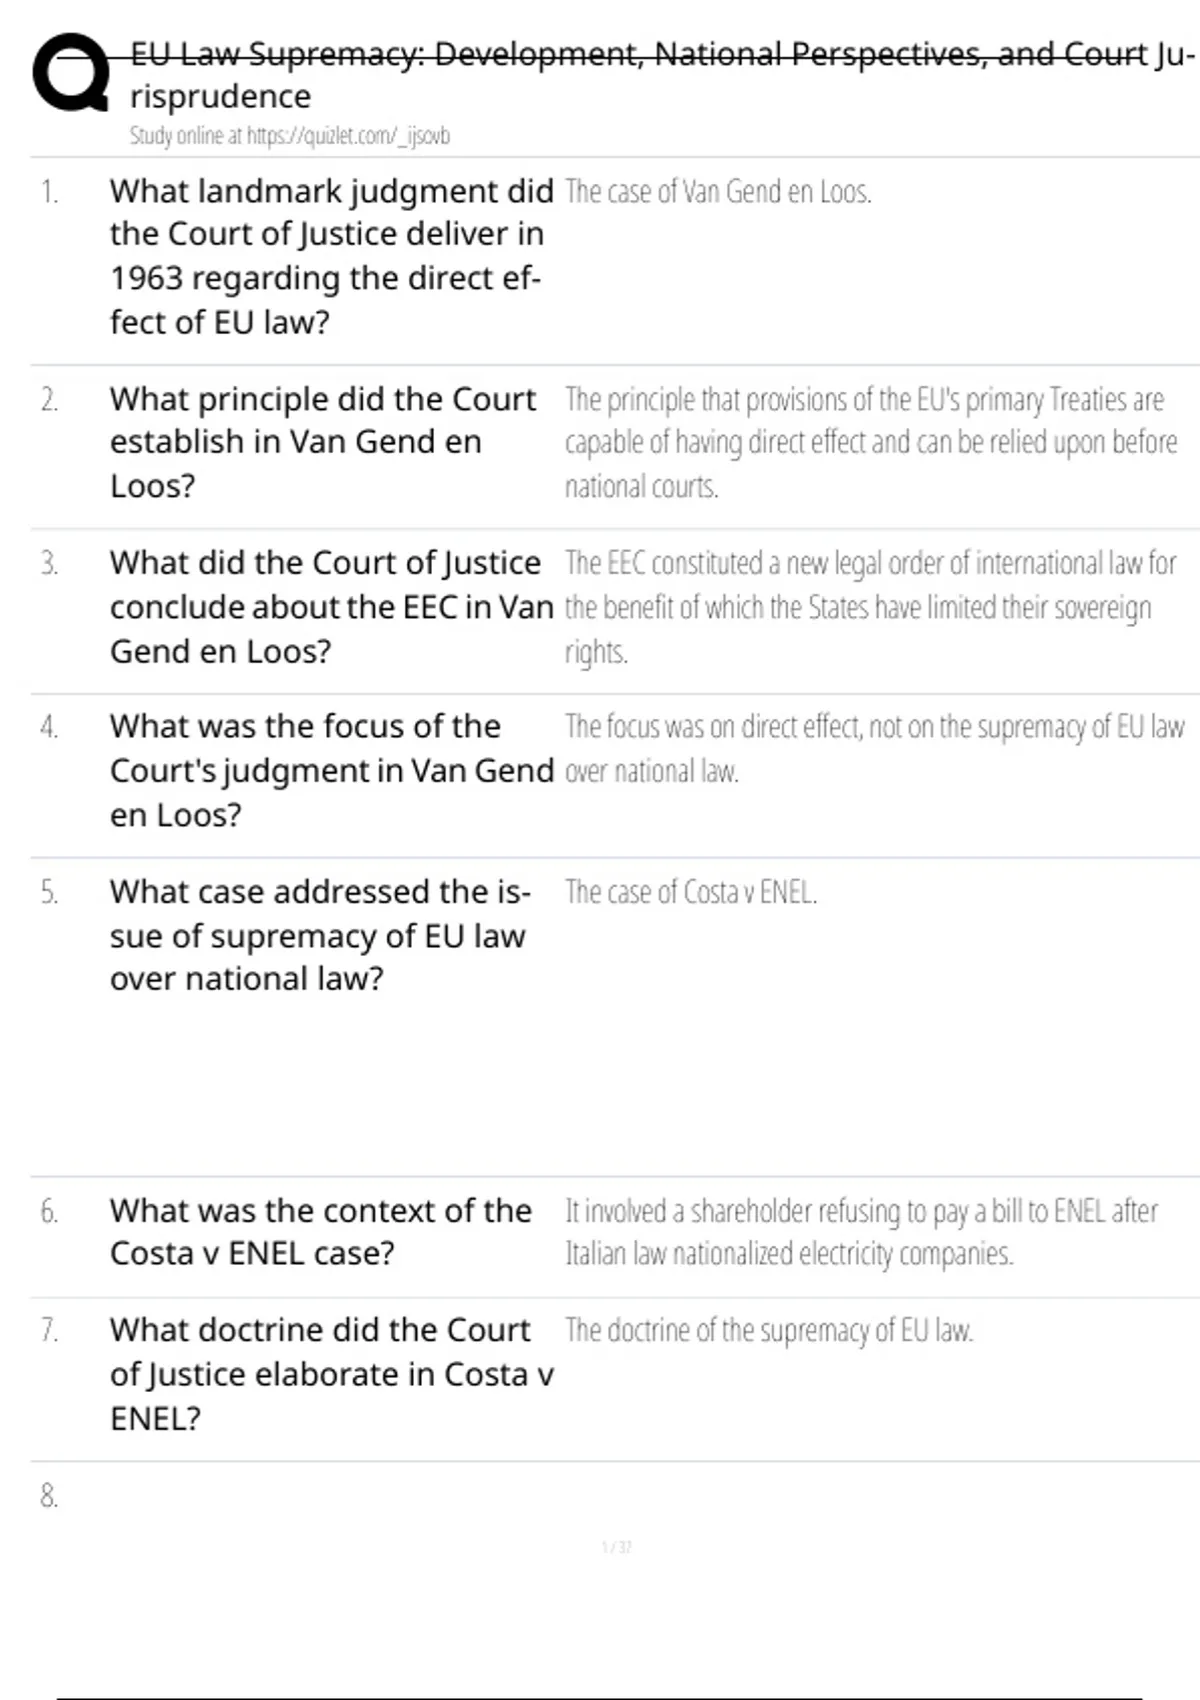The height and width of the screenshot is (1700, 1200).
Task: Click the answer 'The case of Van Gend en Loos'
Action: [718, 191]
